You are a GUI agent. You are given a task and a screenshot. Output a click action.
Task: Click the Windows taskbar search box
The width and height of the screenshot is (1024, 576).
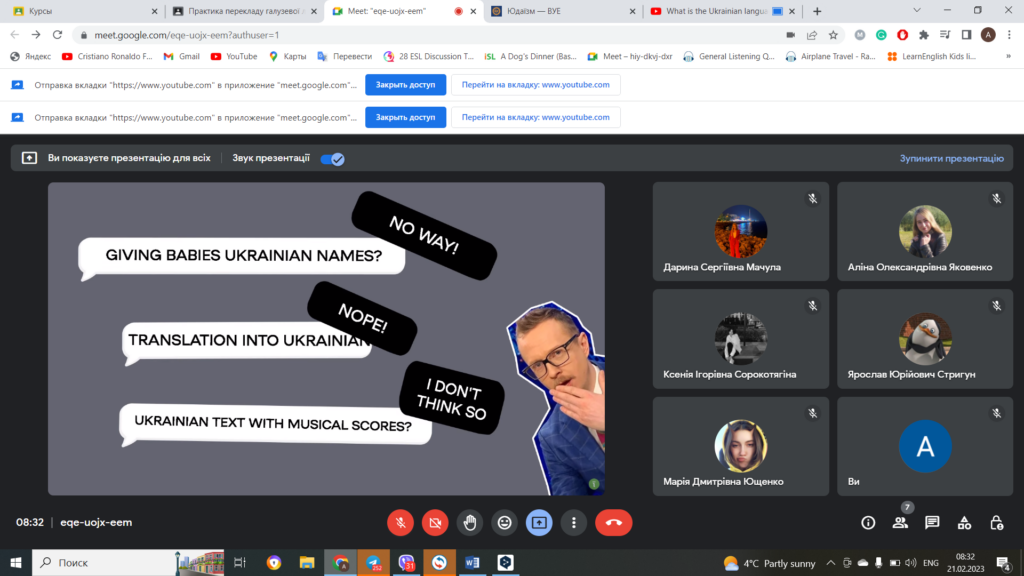[130, 563]
